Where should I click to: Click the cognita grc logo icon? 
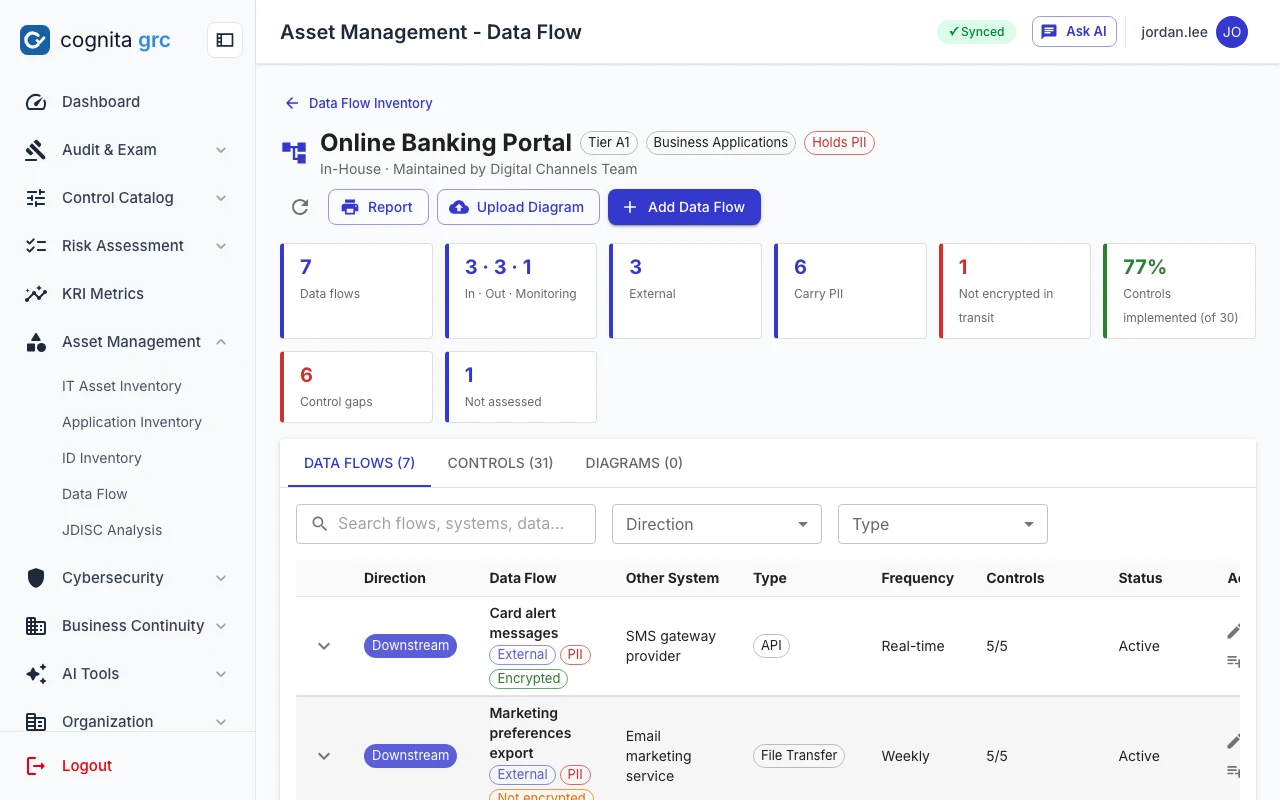coord(35,40)
